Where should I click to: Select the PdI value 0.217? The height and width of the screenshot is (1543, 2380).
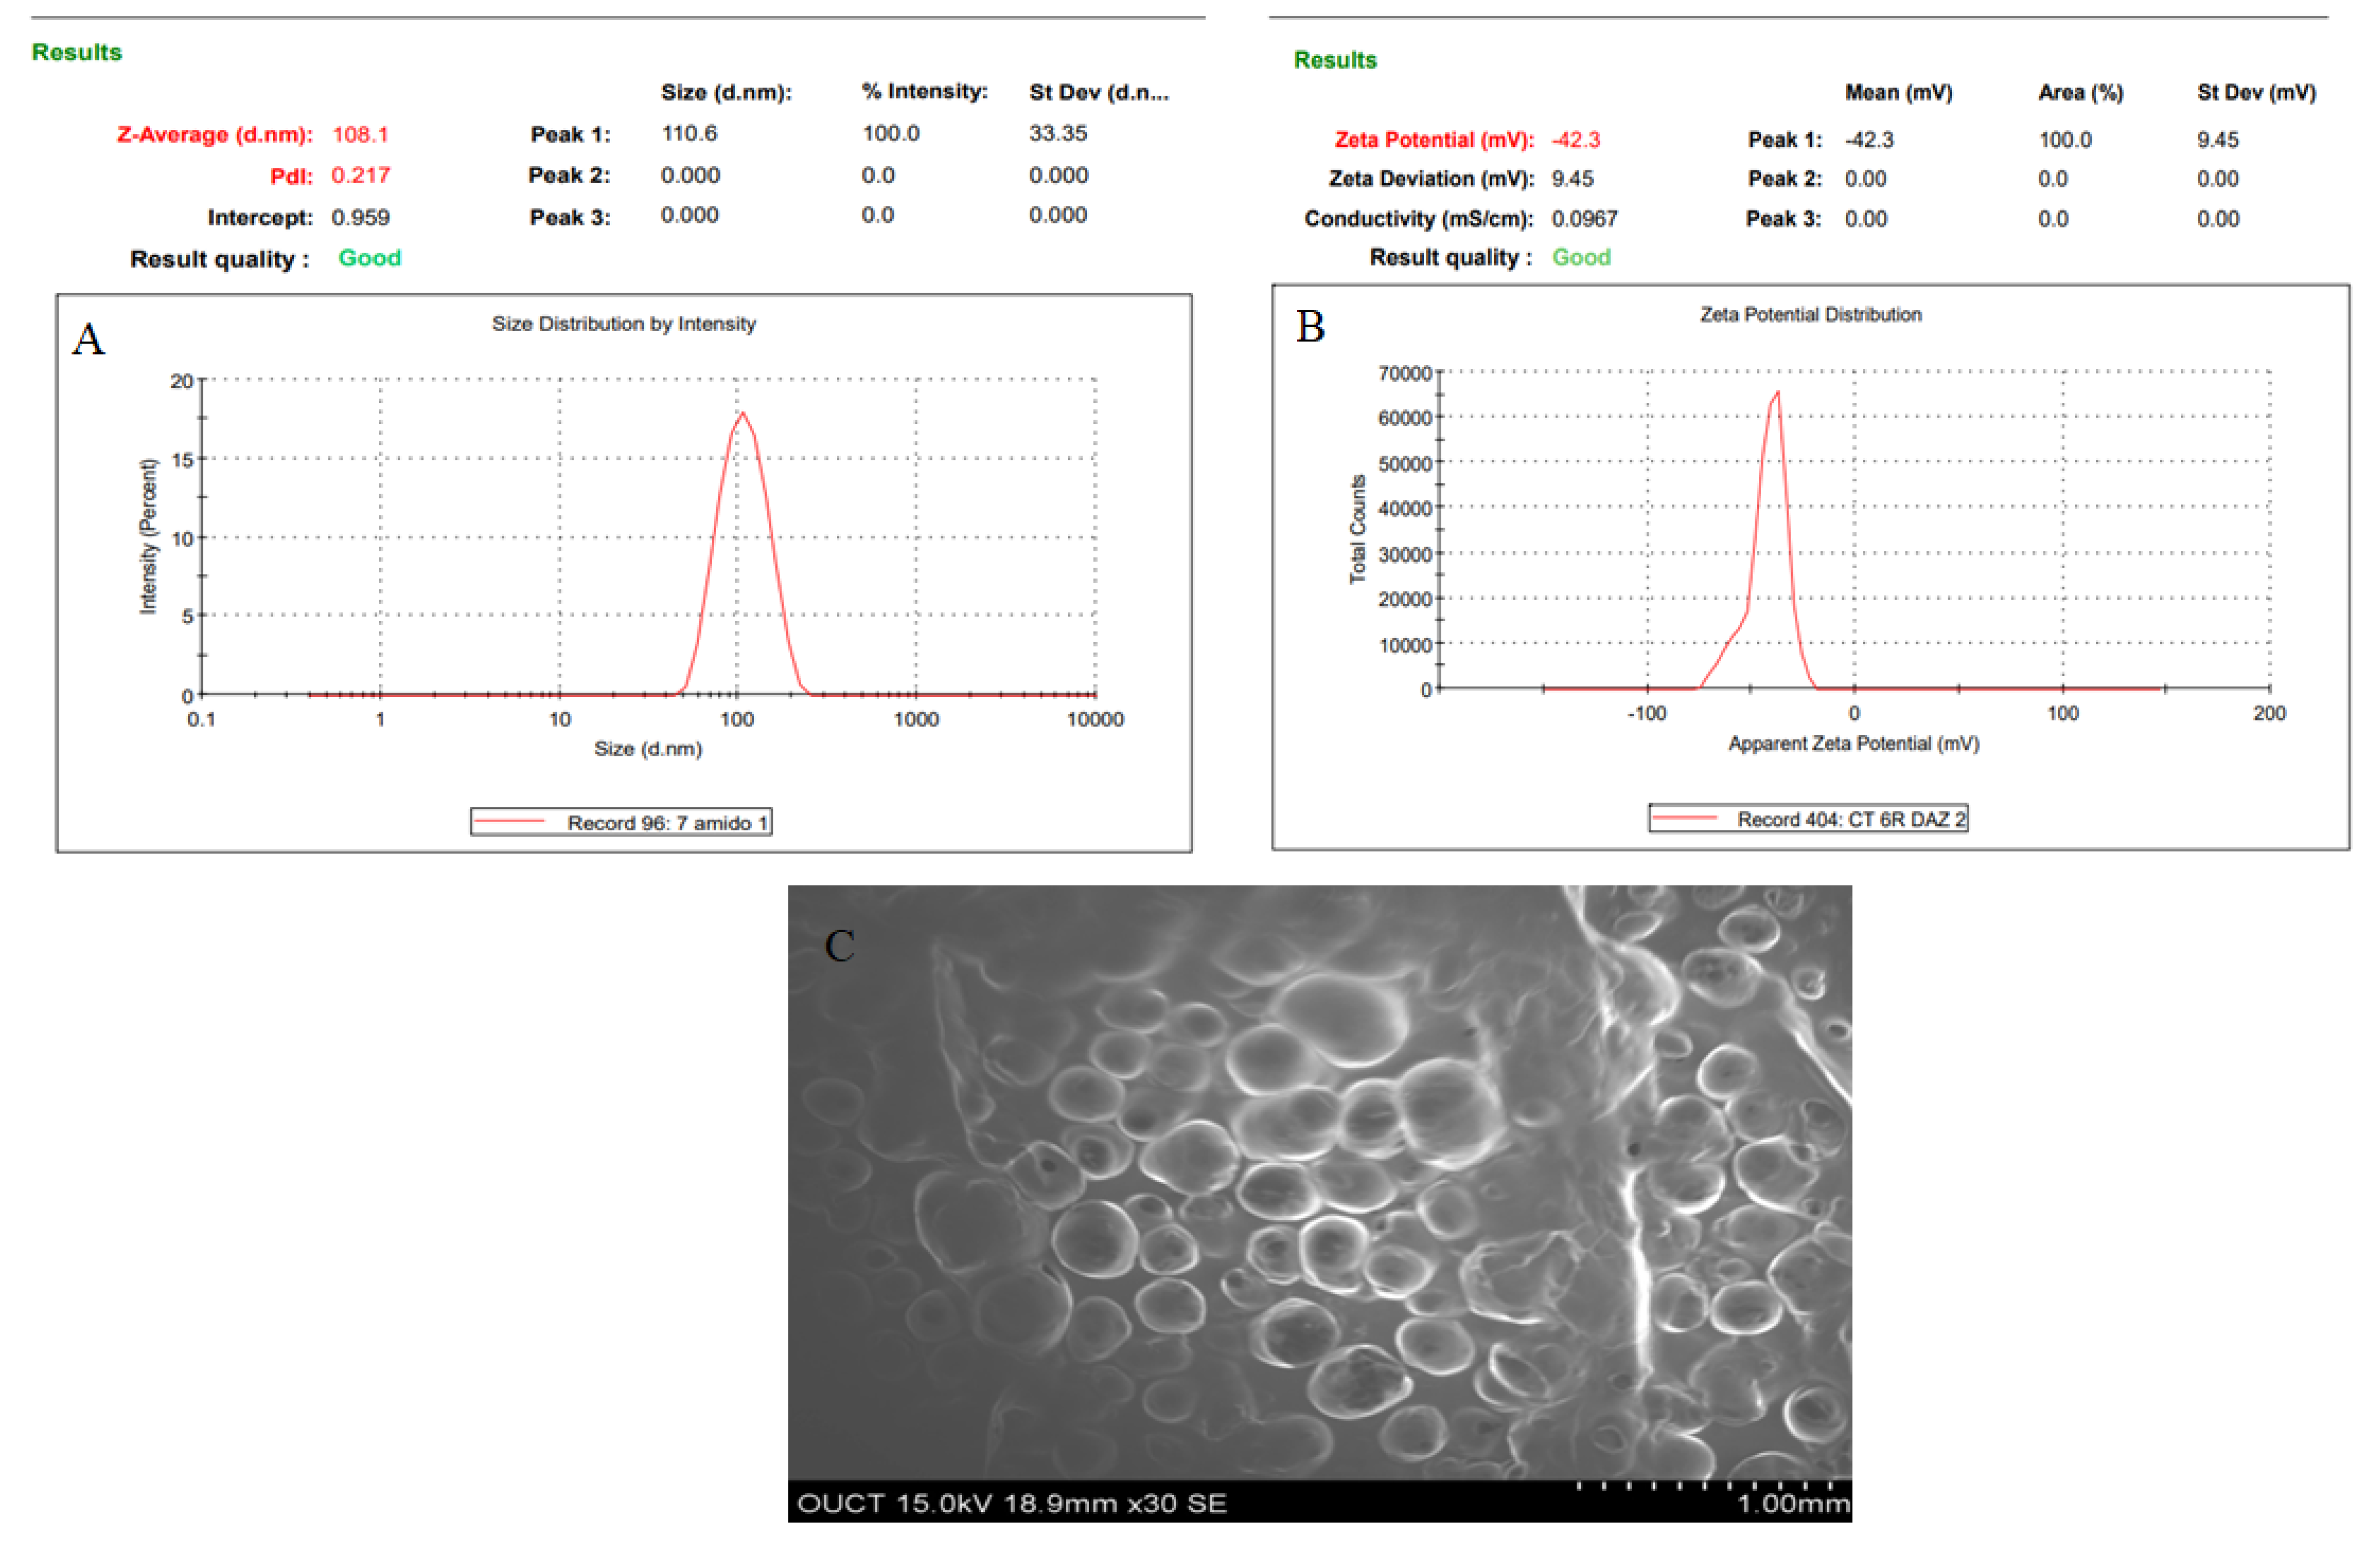click(x=362, y=175)
